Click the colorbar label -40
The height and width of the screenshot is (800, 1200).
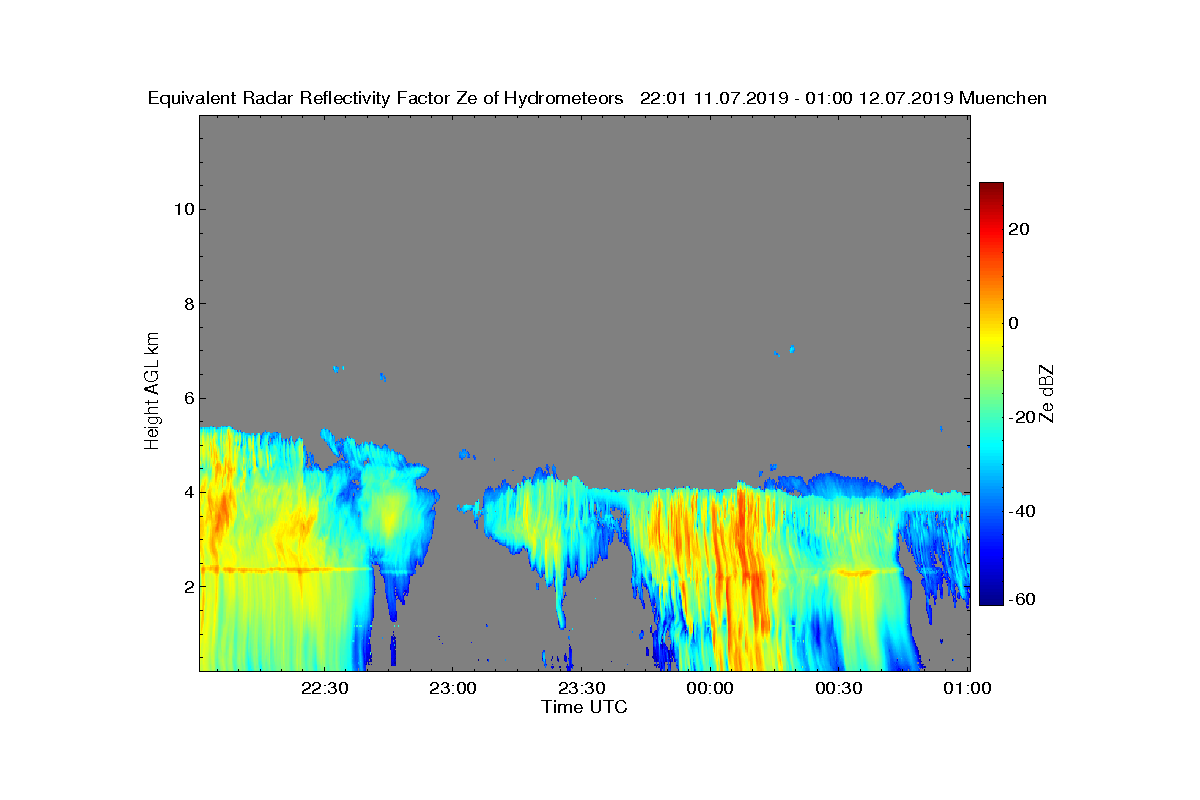tap(1021, 511)
